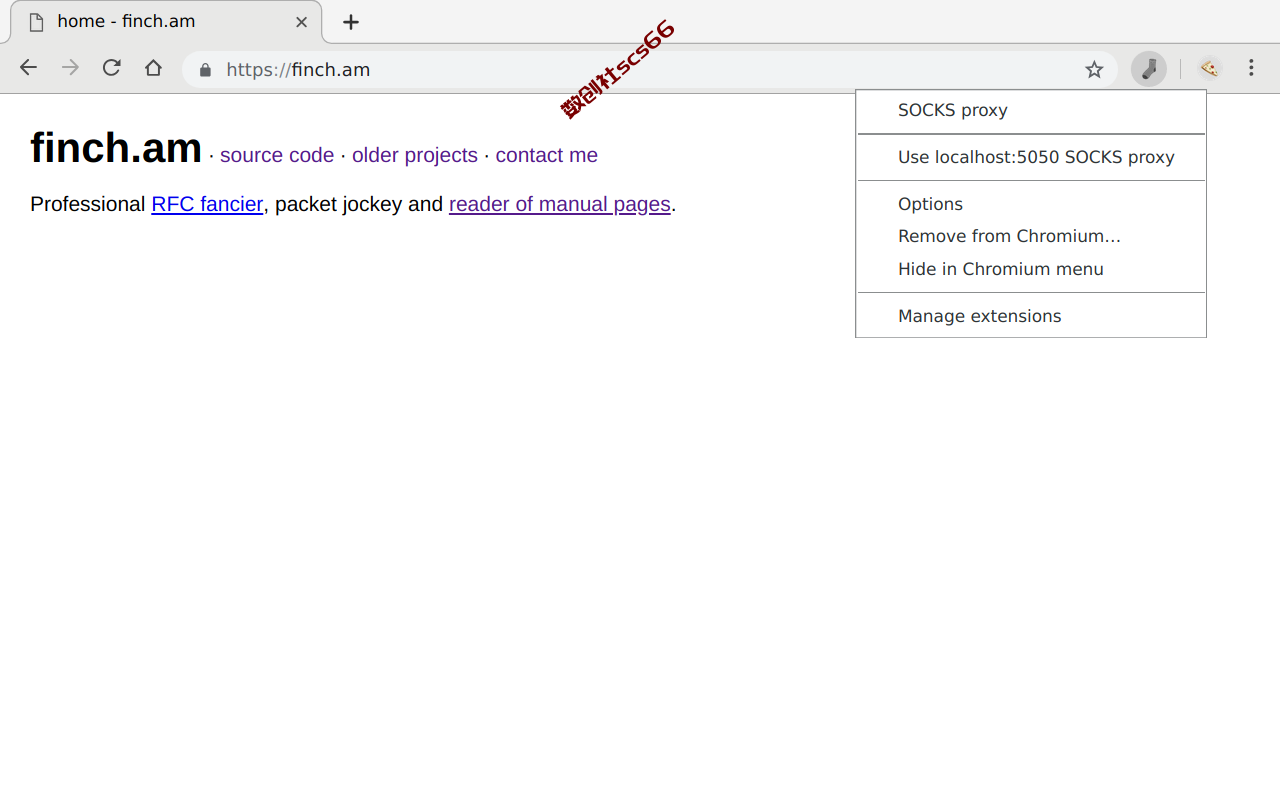Open 'Manage extensions' from menu
The width and height of the screenshot is (1280, 800).
click(x=1031, y=316)
